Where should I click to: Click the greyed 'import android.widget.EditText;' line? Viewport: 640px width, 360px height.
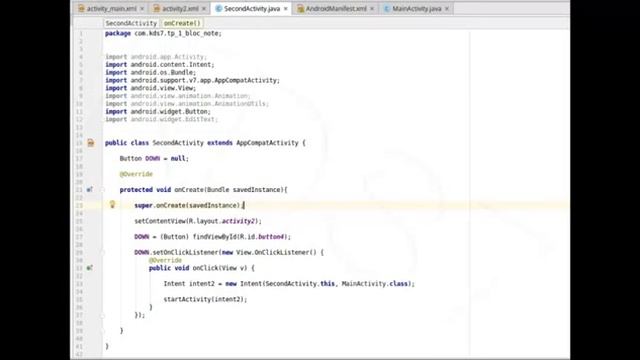pyautogui.click(x=162, y=119)
